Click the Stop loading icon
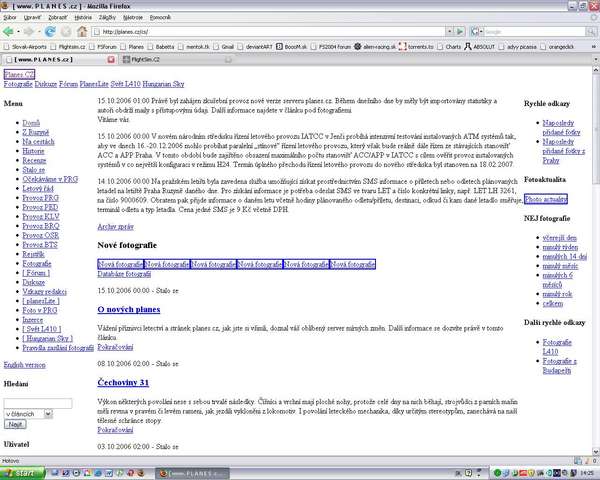The width and height of the screenshot is (600, 480). point(66,32)
